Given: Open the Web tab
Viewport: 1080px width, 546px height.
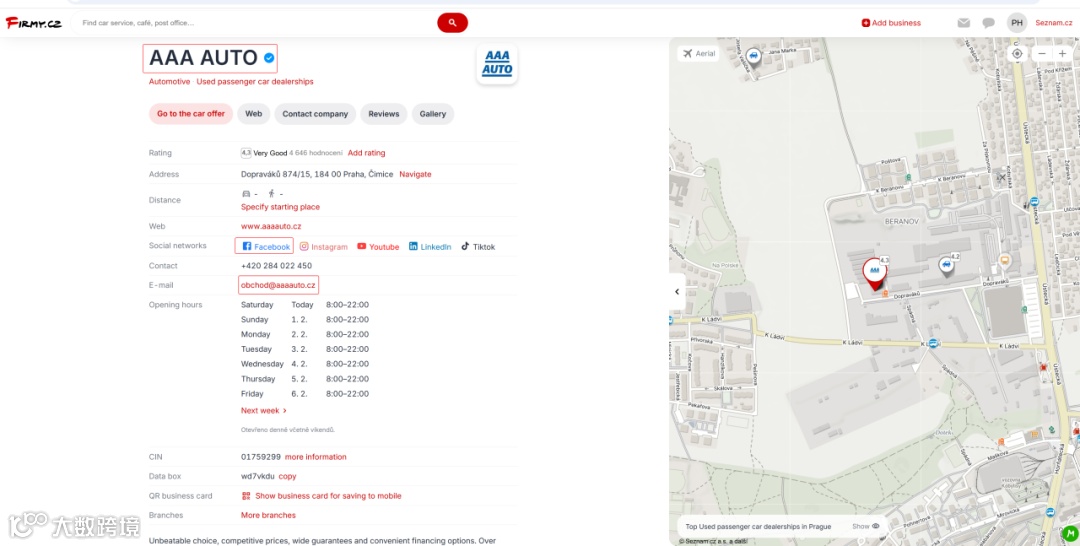Looking at the screenshot, I should 253,114.
